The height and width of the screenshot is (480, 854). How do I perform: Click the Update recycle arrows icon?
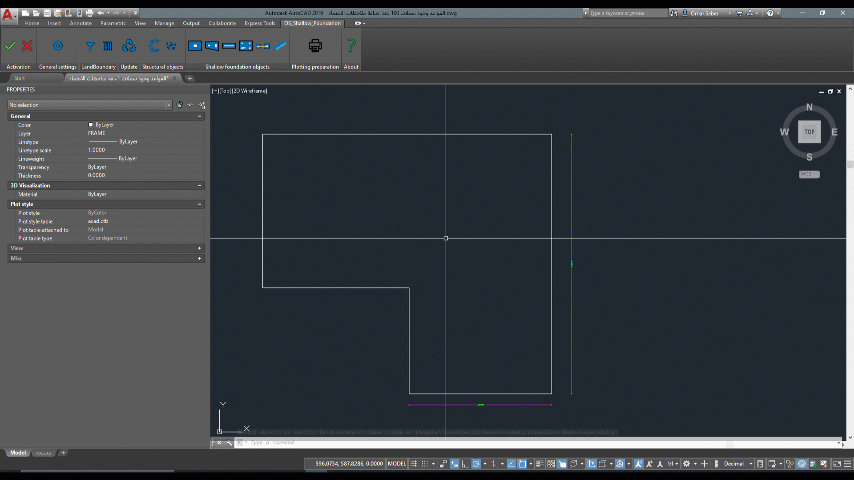(x=129, y=46)
